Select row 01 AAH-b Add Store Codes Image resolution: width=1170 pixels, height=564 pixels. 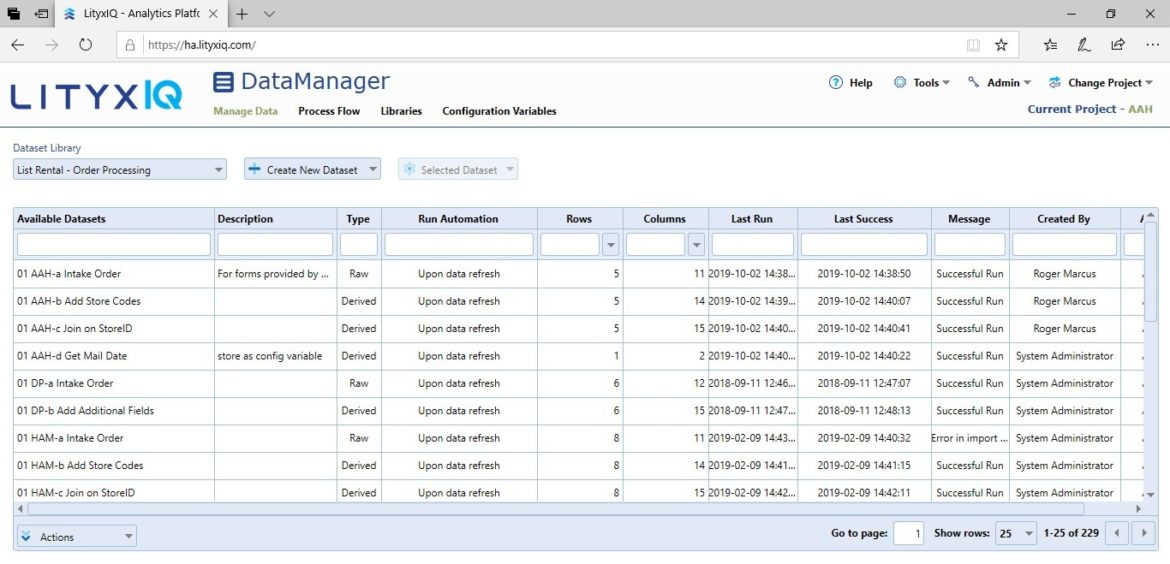coord(579,301)
